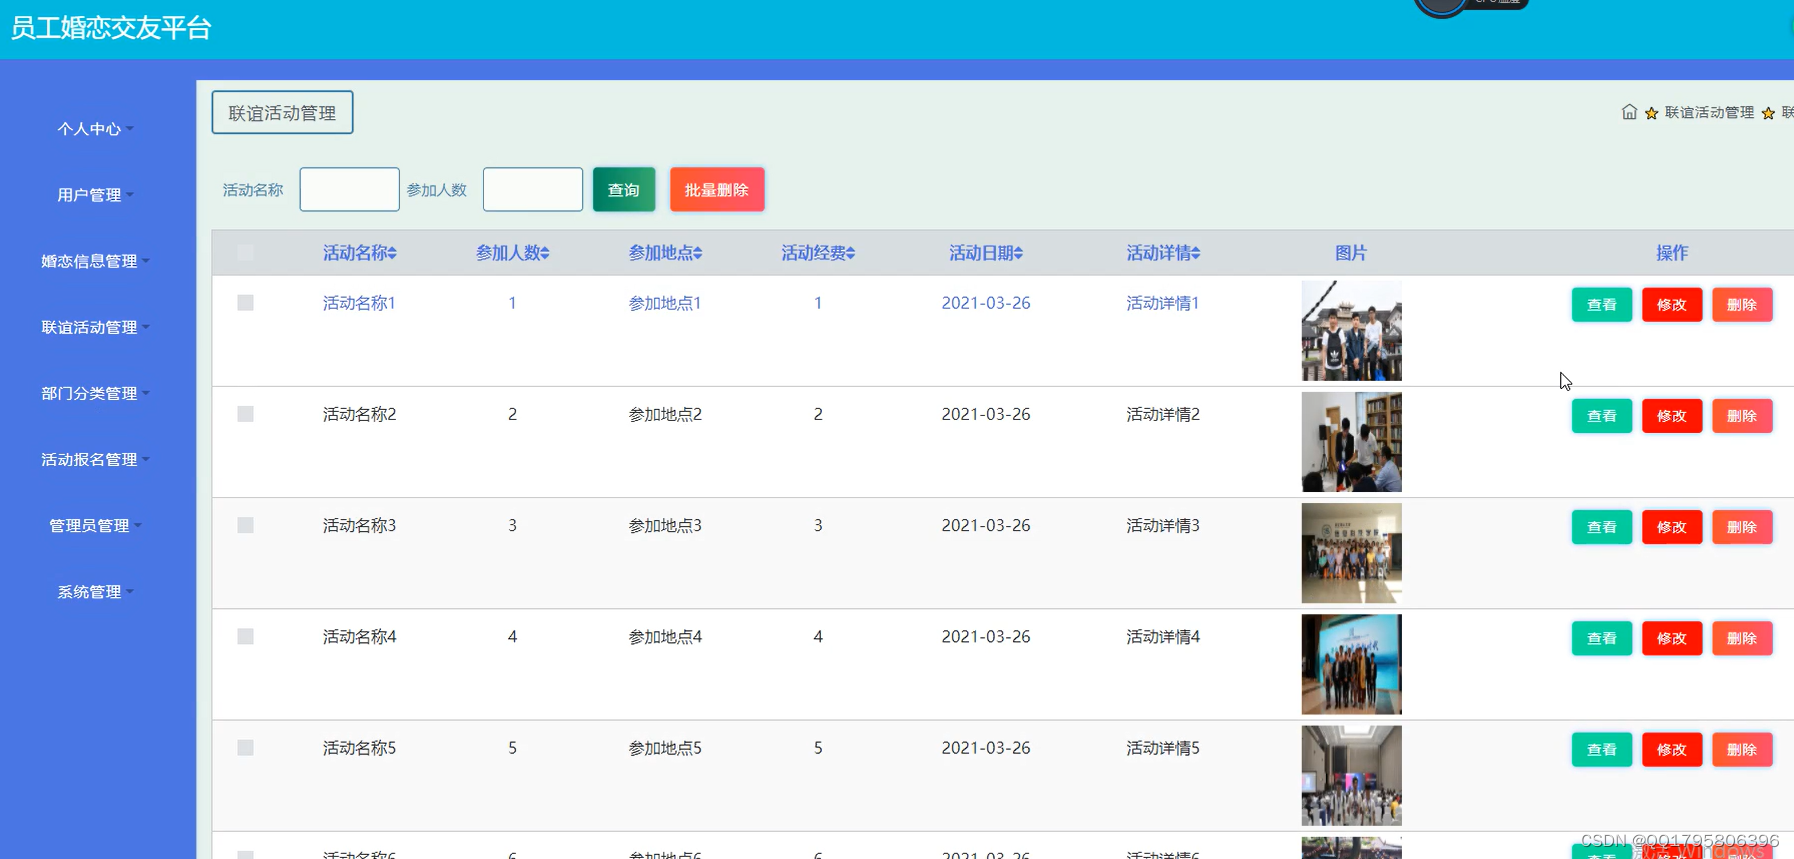Open the image thumbnail for 活动名称3

coord(1351,553)
